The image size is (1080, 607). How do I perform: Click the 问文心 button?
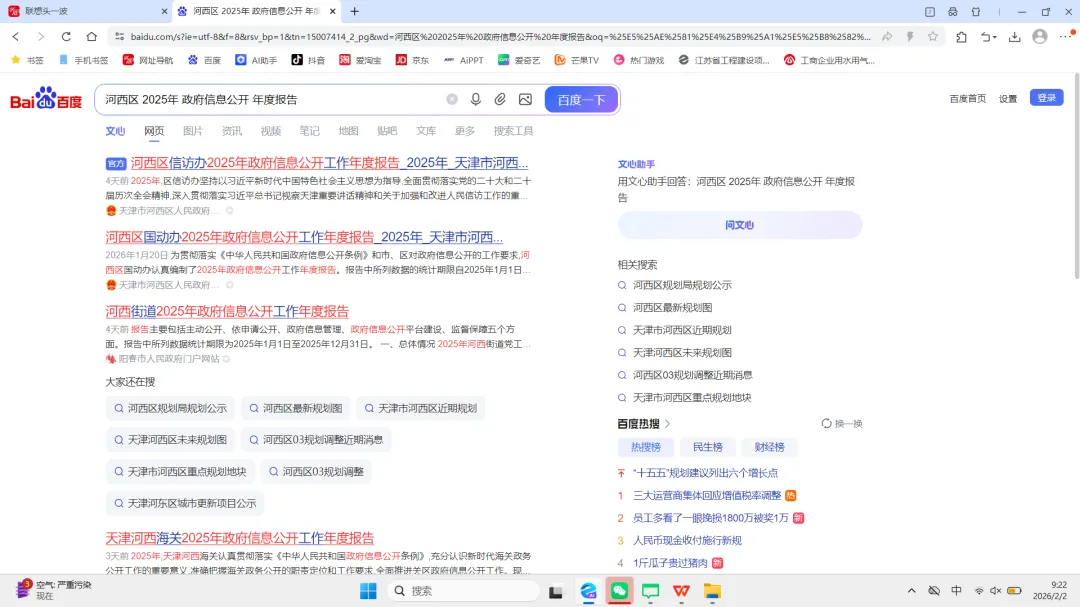740,225
